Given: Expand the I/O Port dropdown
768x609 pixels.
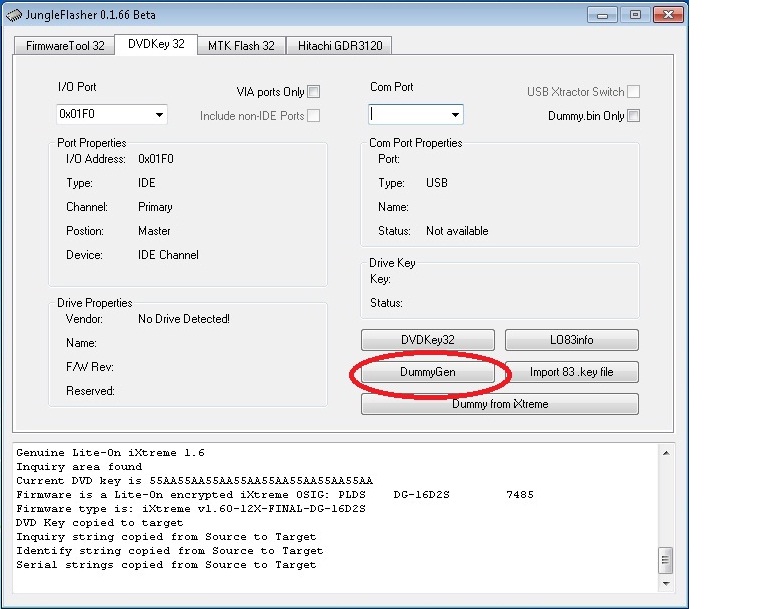Looking at the screenshot, I should click(158, 115).
